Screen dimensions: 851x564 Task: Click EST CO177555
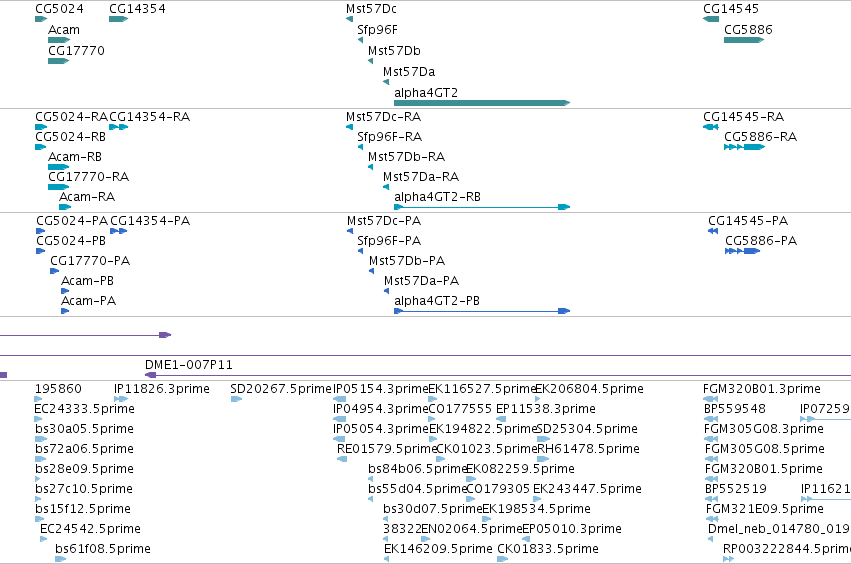[x=460, y=409]
